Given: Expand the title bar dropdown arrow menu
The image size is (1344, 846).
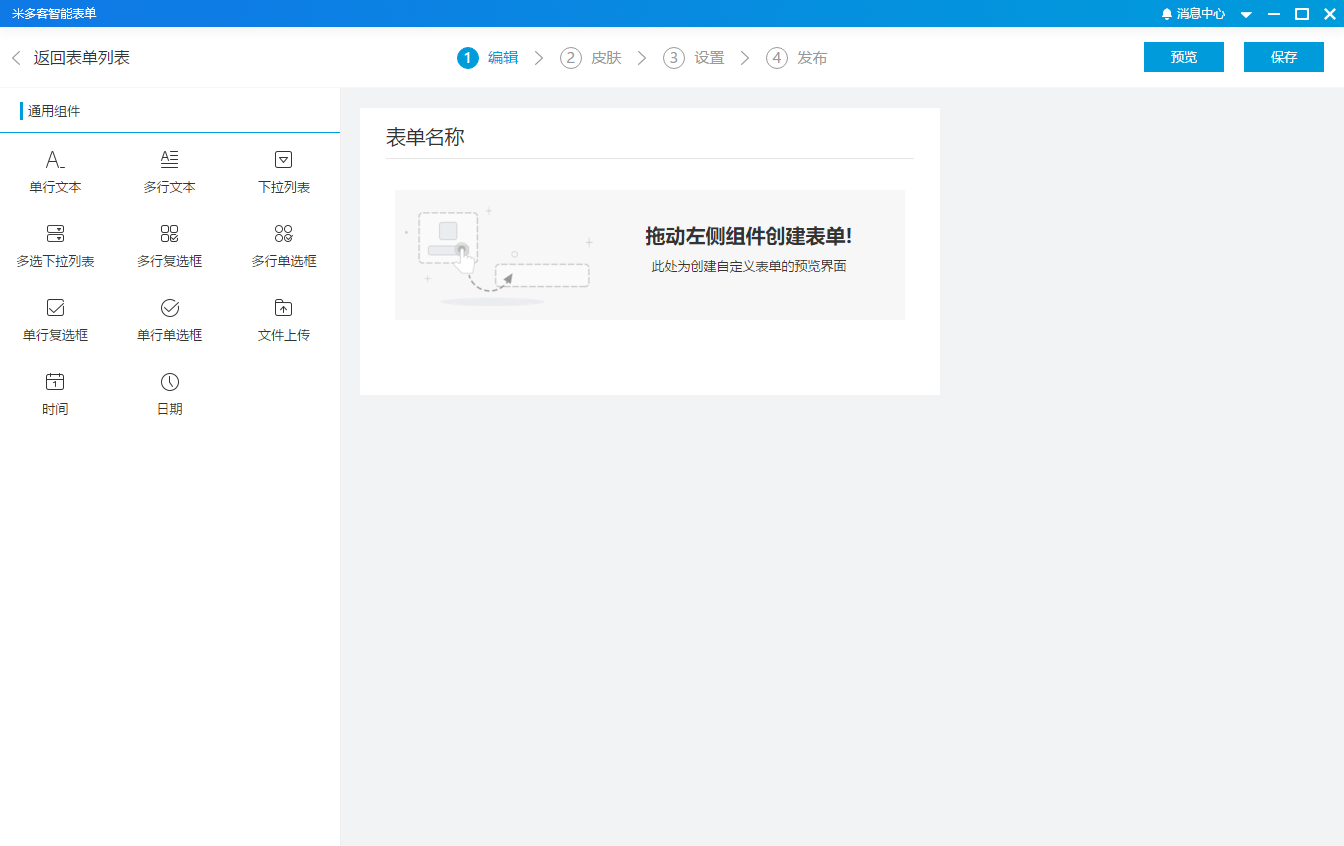Looking at the screenshot, I should (1246, 14).
